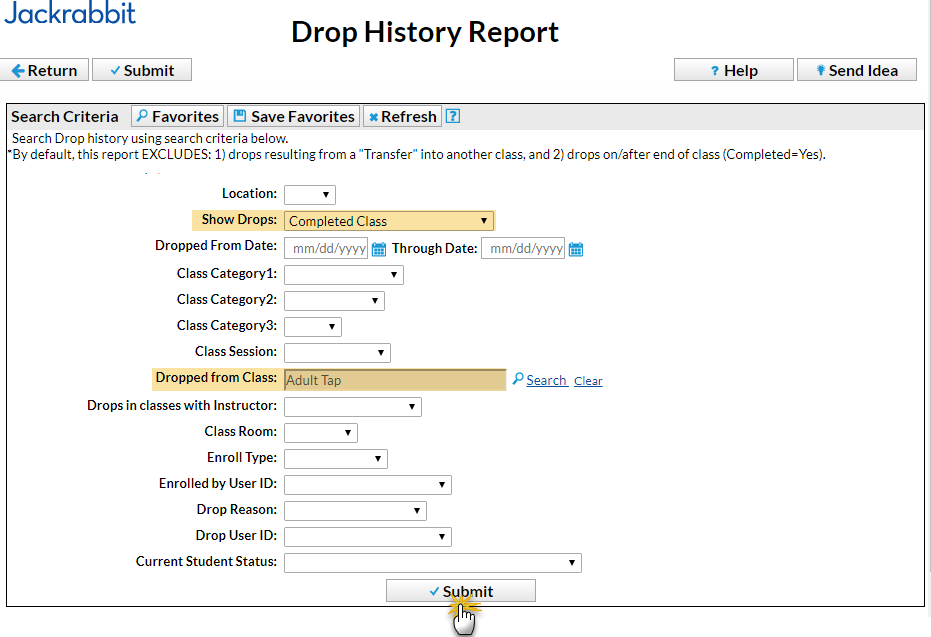Click the Return button with arrow
This screenshot has width=931, height=637.
44,70
